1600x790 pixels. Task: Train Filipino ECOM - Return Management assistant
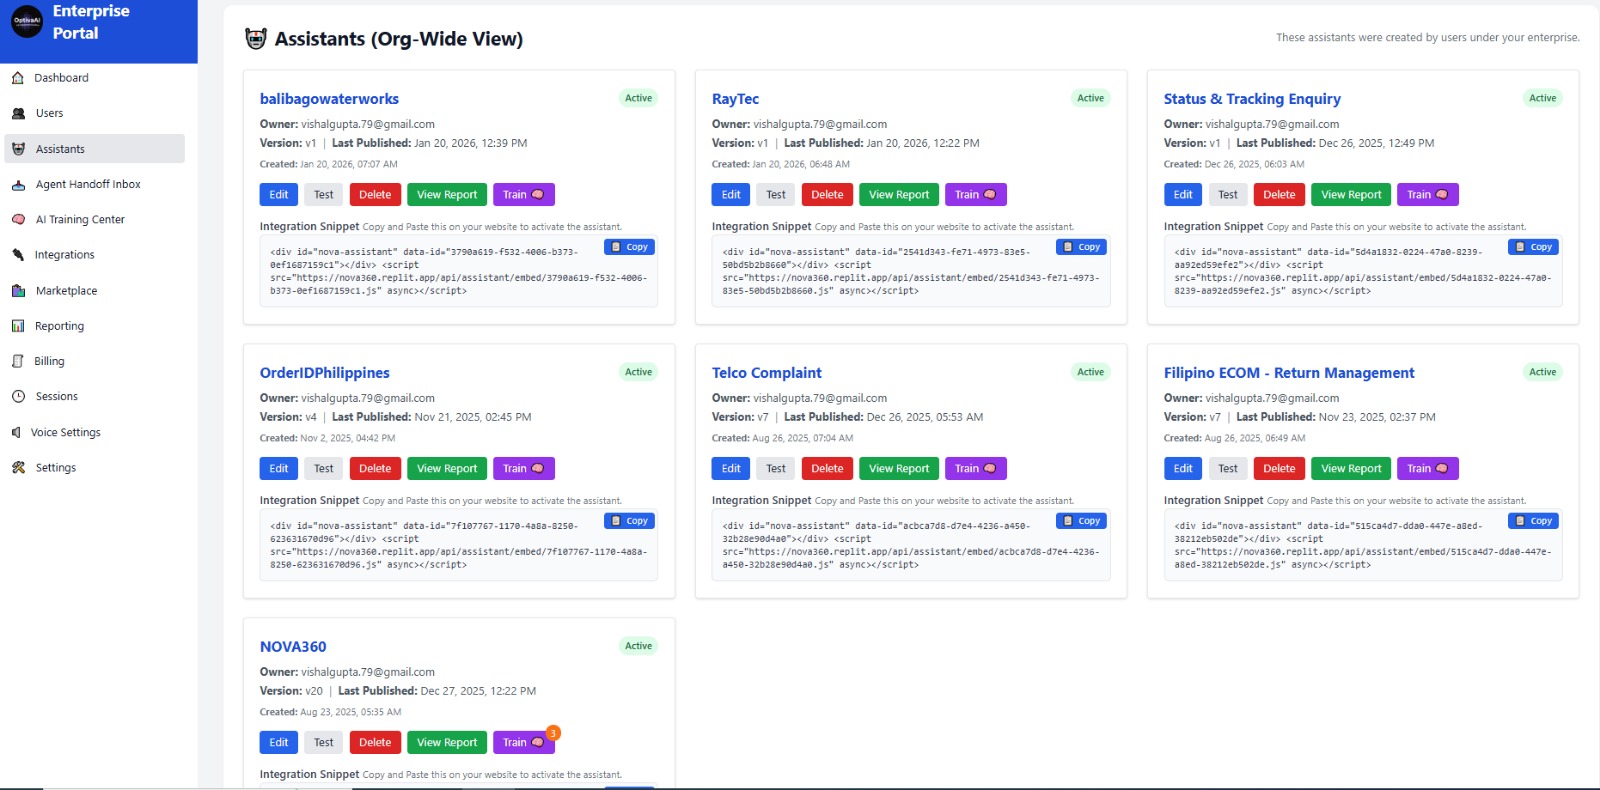(1427, 469)
